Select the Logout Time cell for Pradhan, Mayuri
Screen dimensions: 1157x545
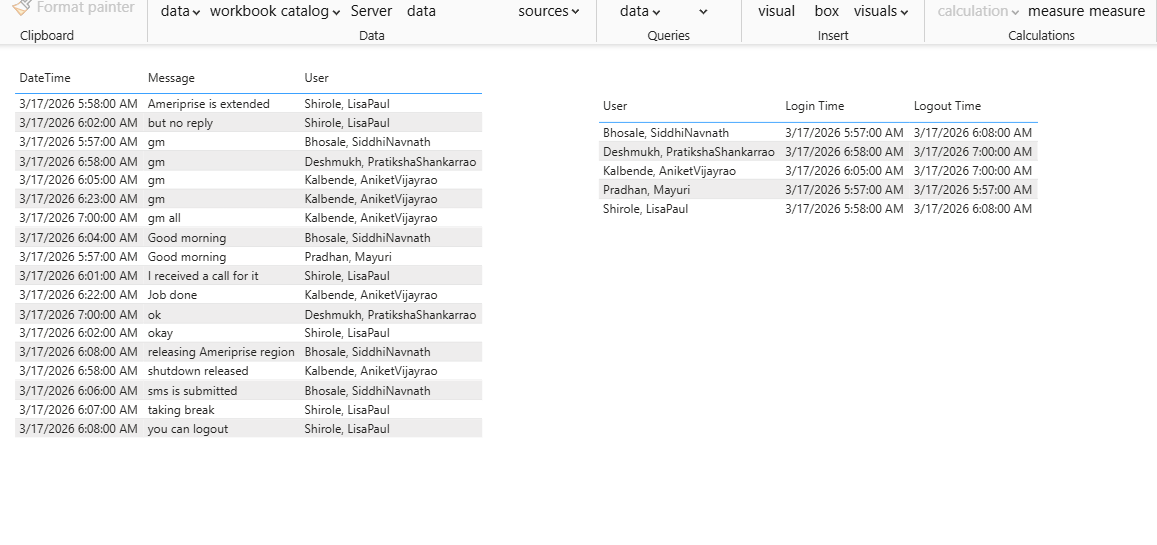point(973,190)
